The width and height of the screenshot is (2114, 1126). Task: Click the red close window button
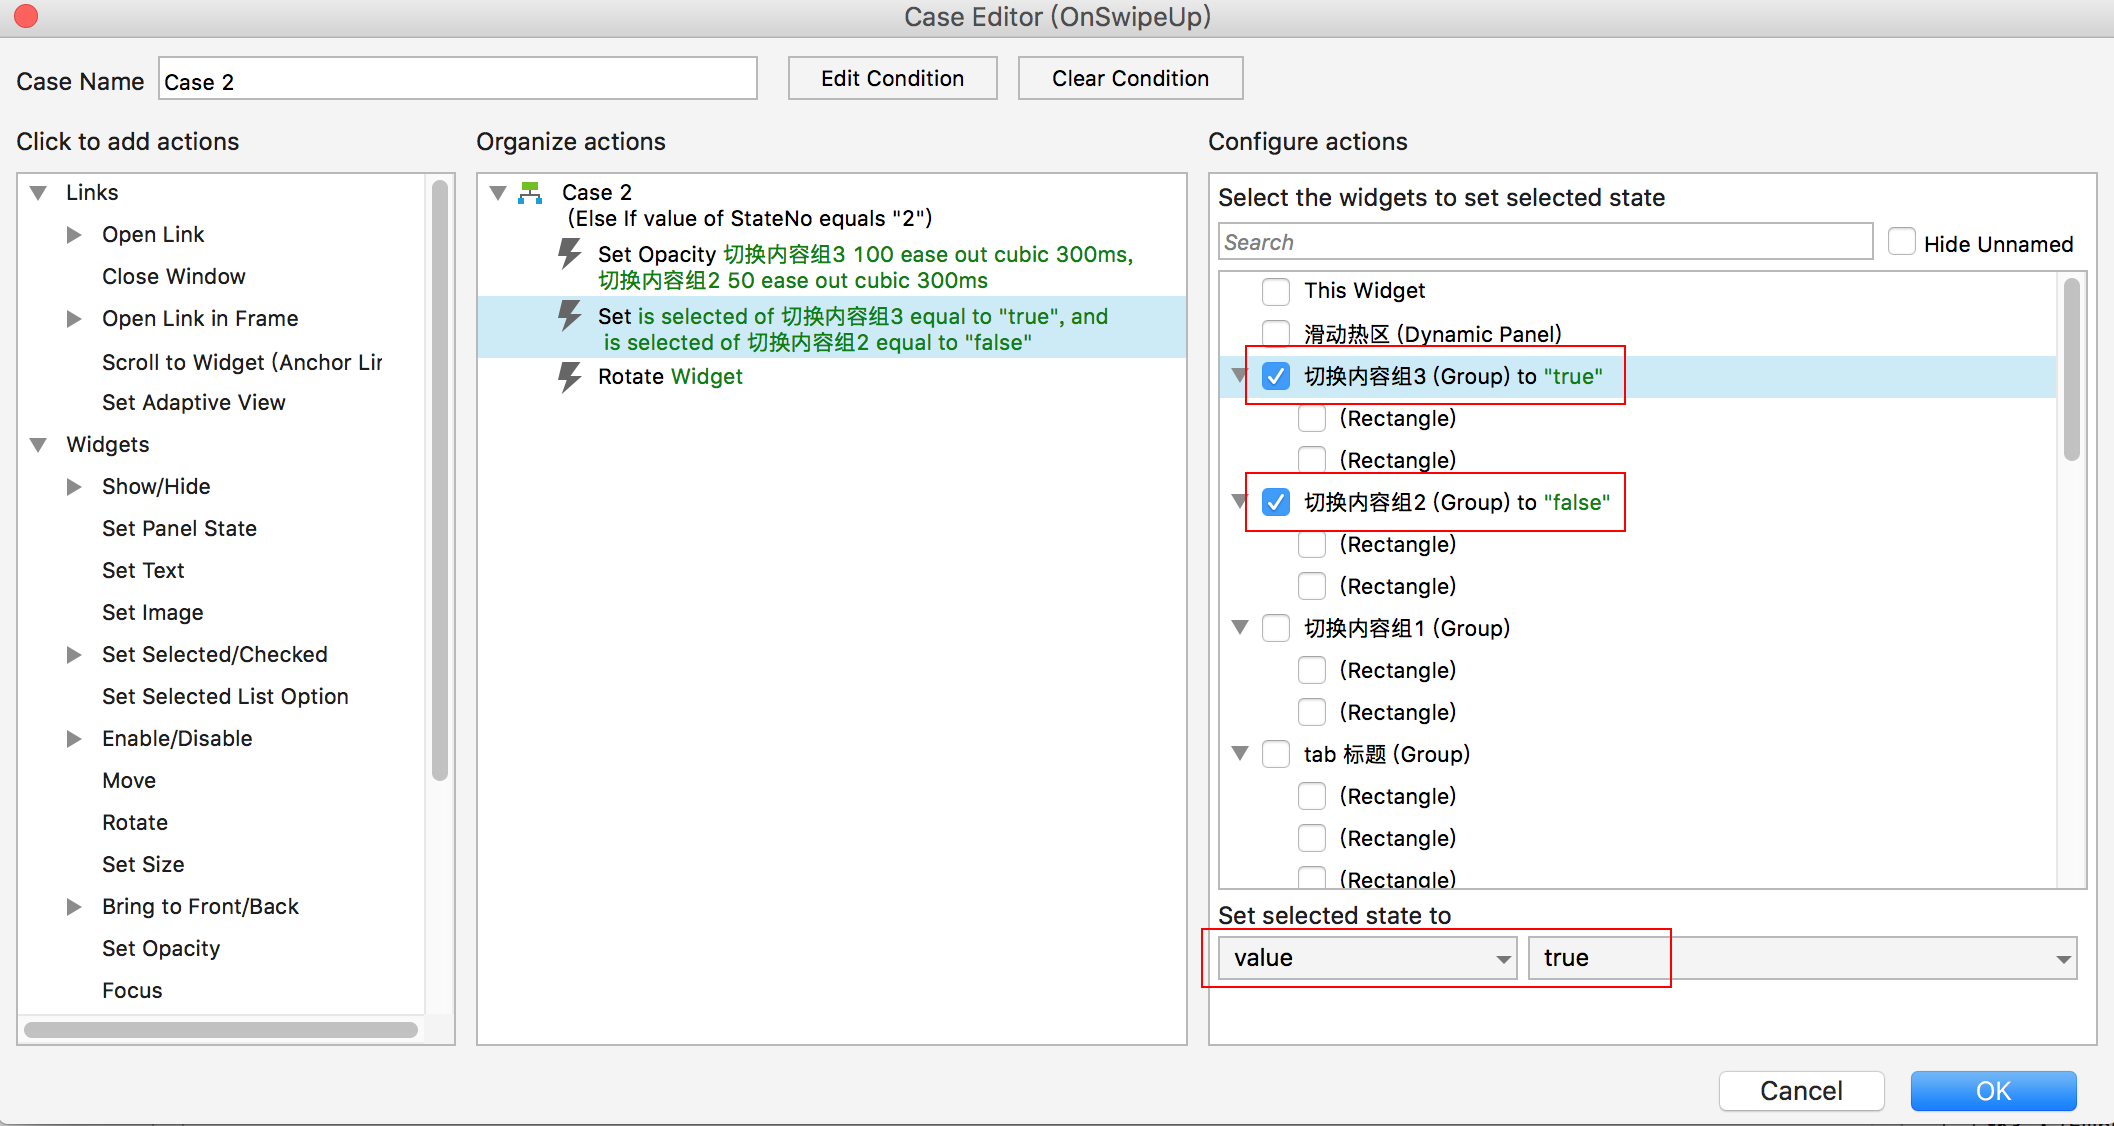26,17
